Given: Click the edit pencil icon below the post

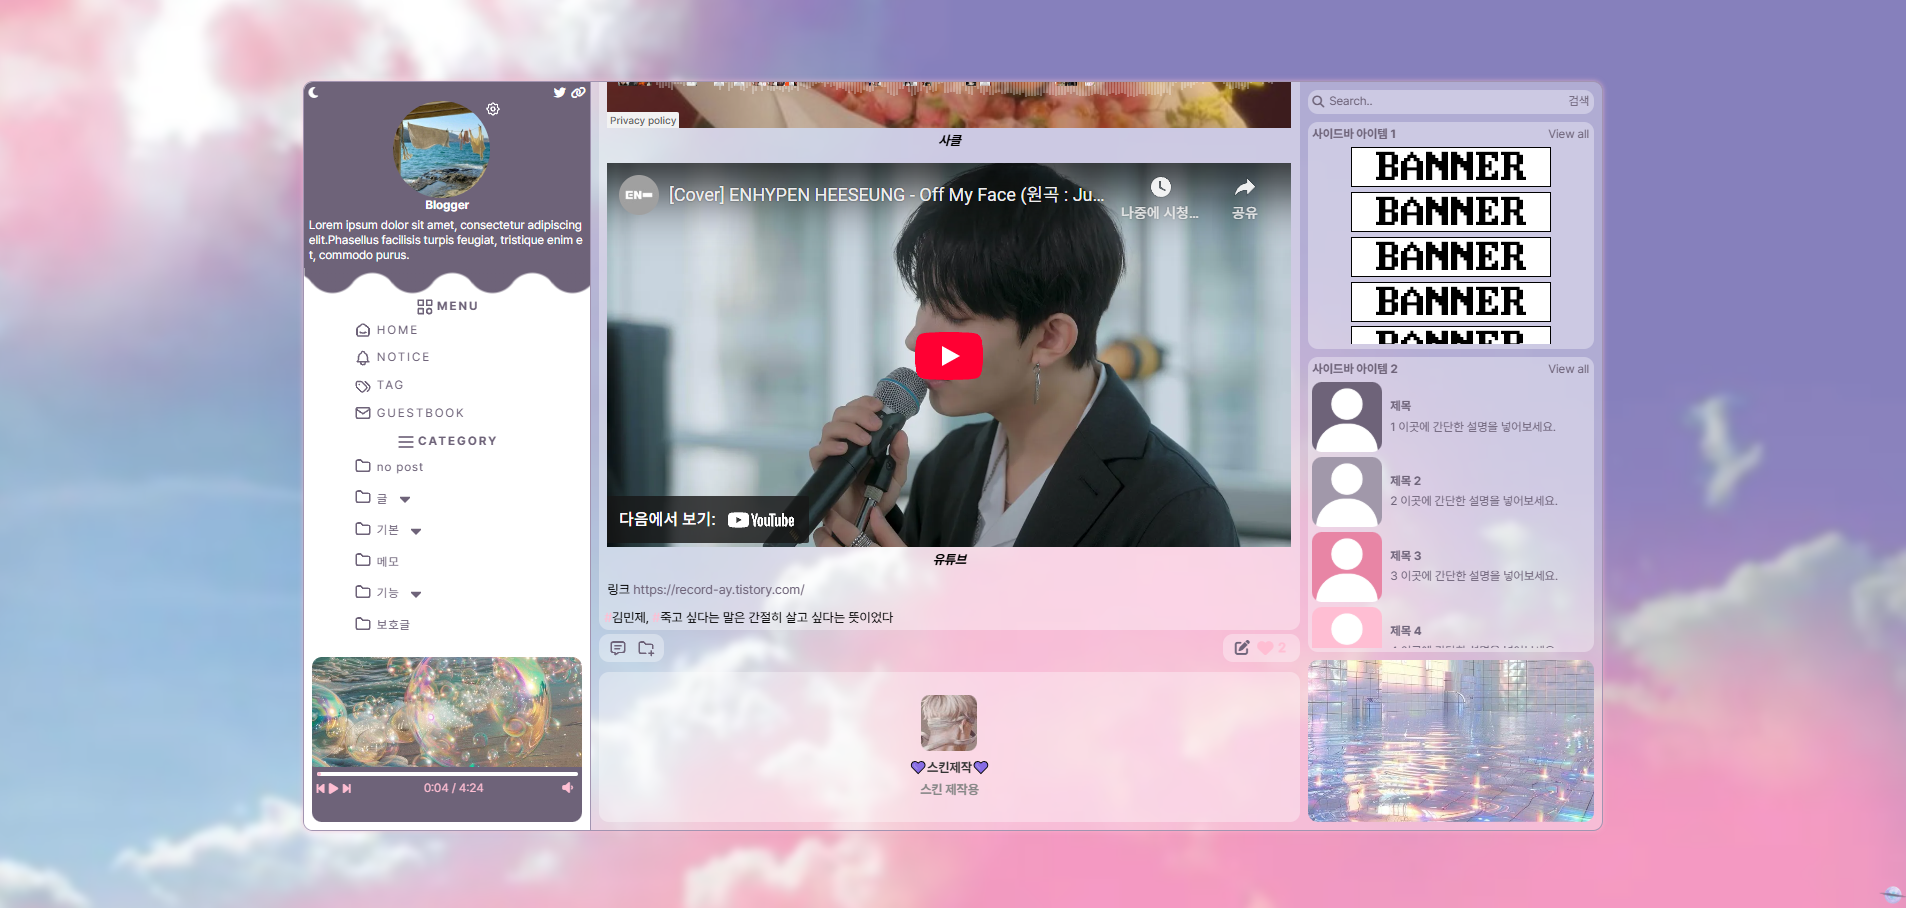Looking at the screenshot, I should point(1242,648).
